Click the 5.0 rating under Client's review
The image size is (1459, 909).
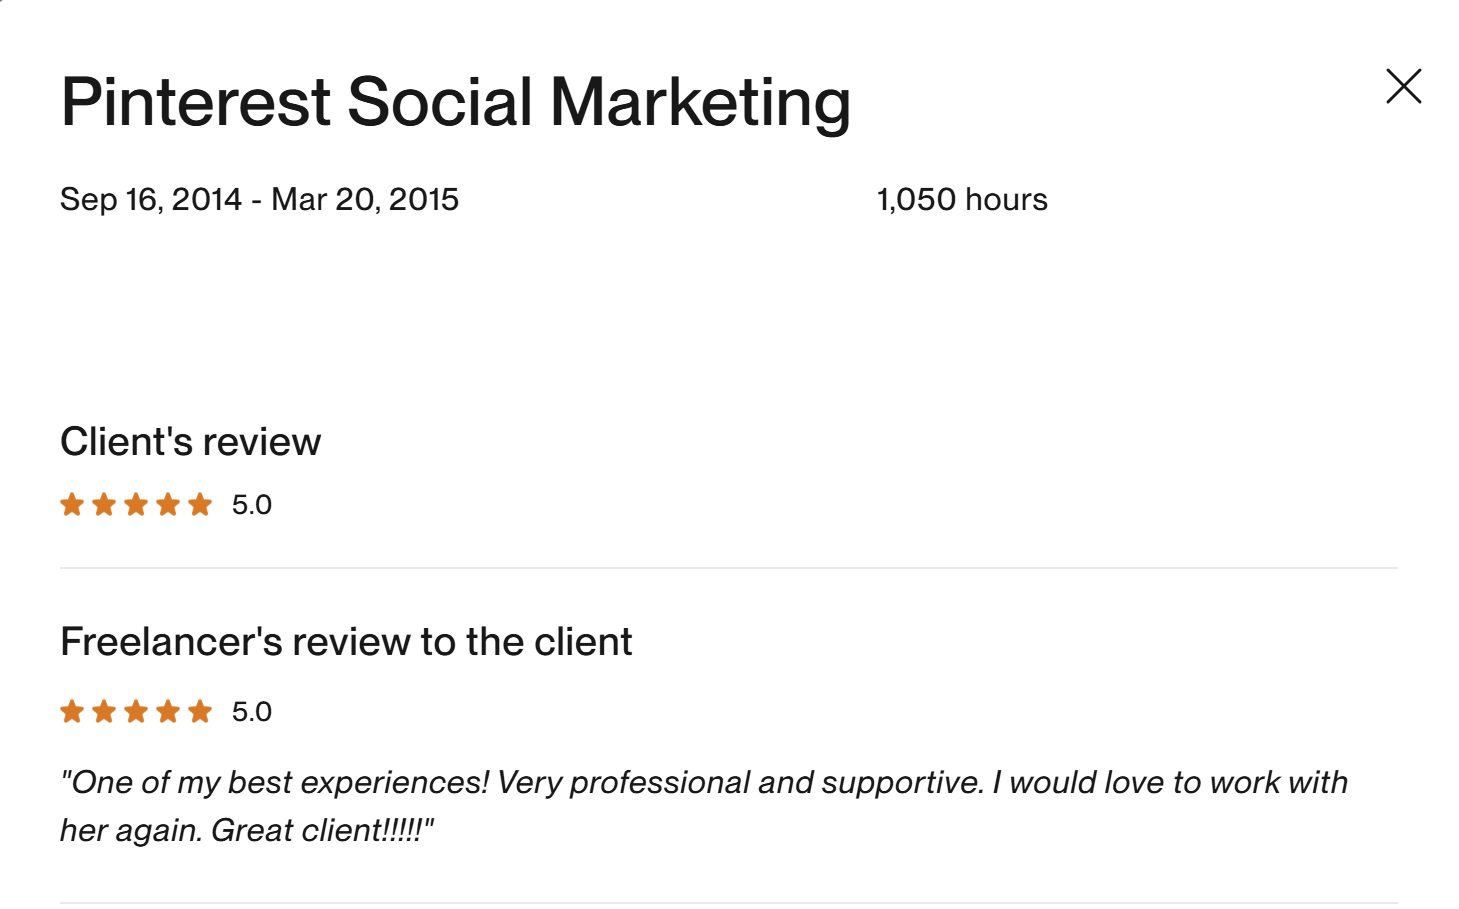(x=252, y=505)
